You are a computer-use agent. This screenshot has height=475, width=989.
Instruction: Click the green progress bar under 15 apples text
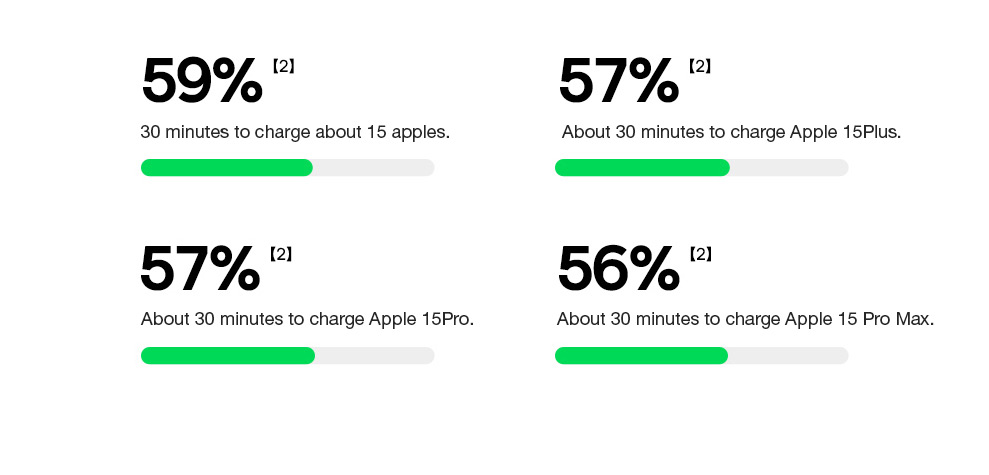tap(227, 168)
